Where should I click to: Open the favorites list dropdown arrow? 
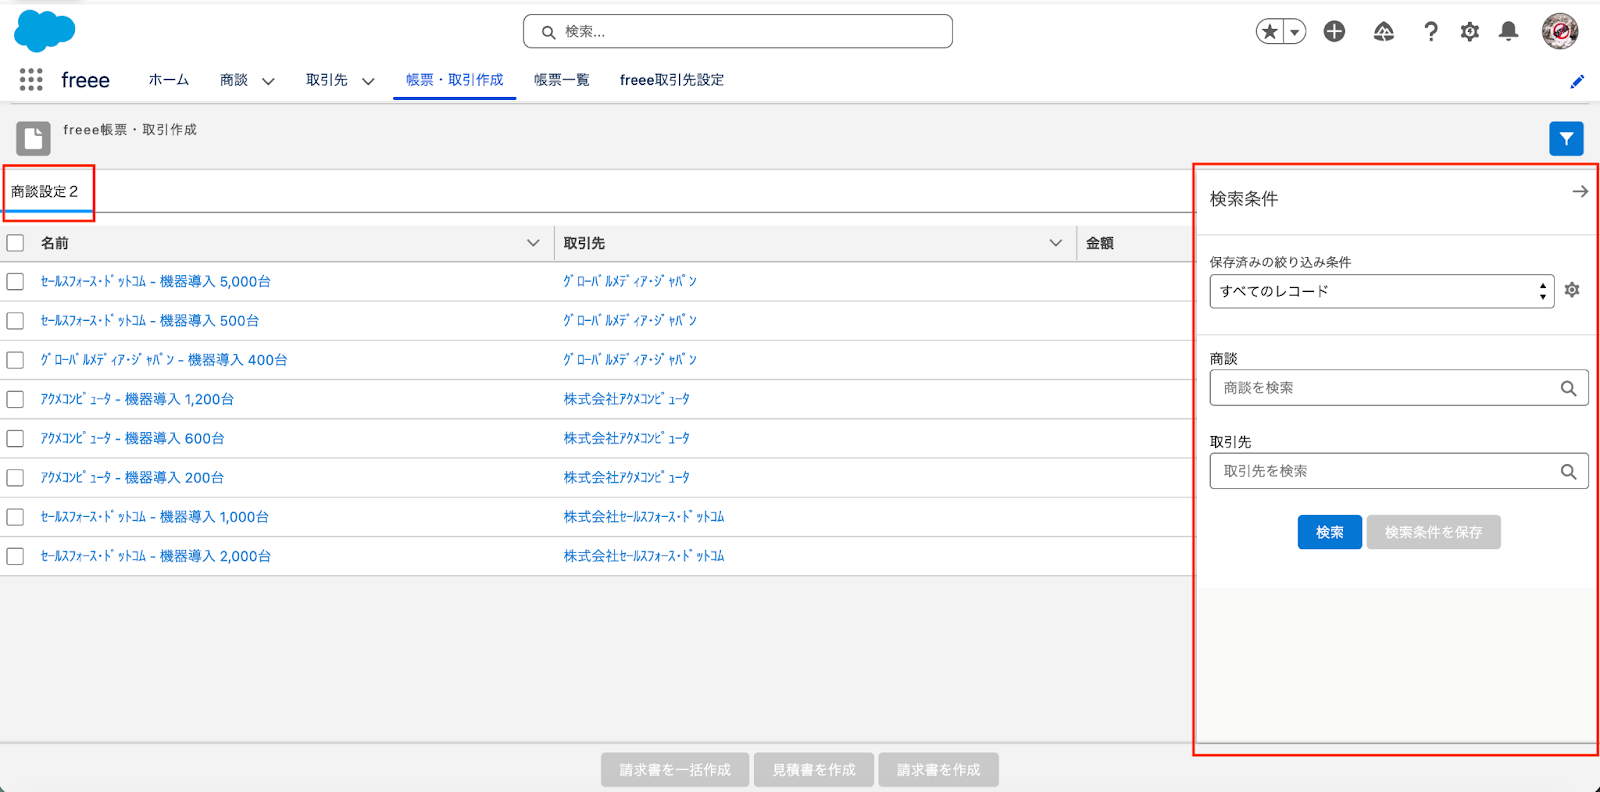(x=1295, y=32)
